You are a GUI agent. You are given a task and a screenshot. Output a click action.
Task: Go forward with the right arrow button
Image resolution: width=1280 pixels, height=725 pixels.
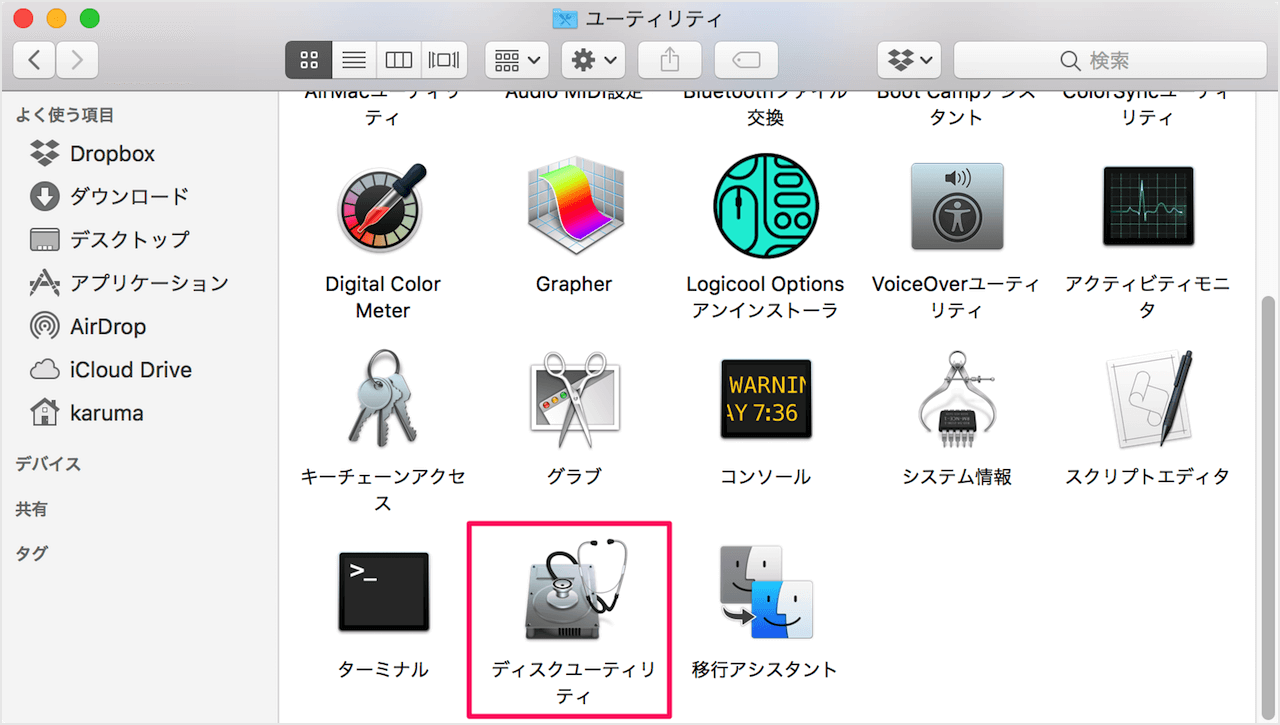[x=77, y=60]
